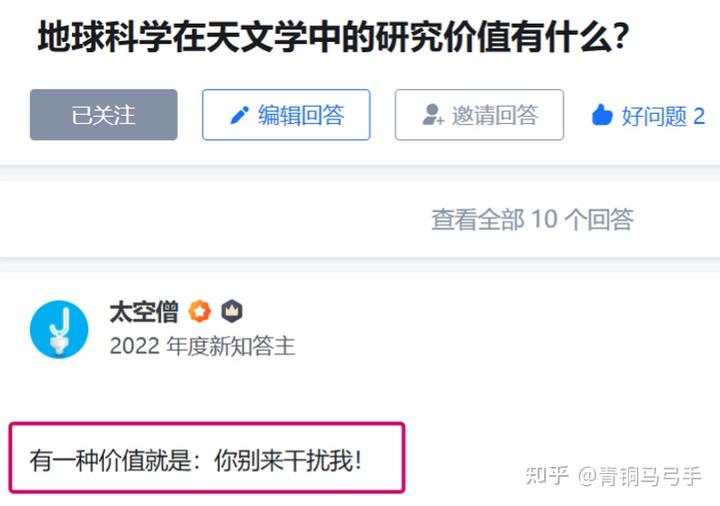This screenshot has height=506, width=720.
Task: Click the person-plus icon in 邀请回答
Action: (x=433, y=115)
